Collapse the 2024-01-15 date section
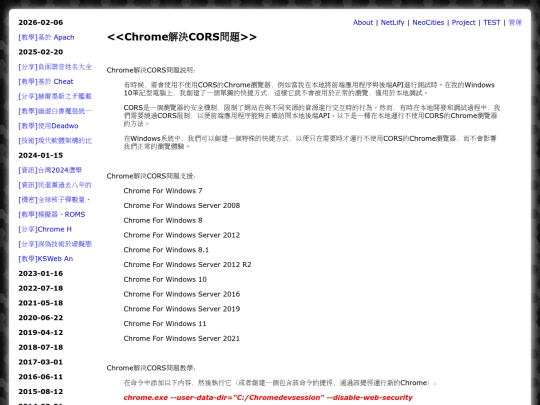Screen dimensions: 540x405 click(41, 155)
